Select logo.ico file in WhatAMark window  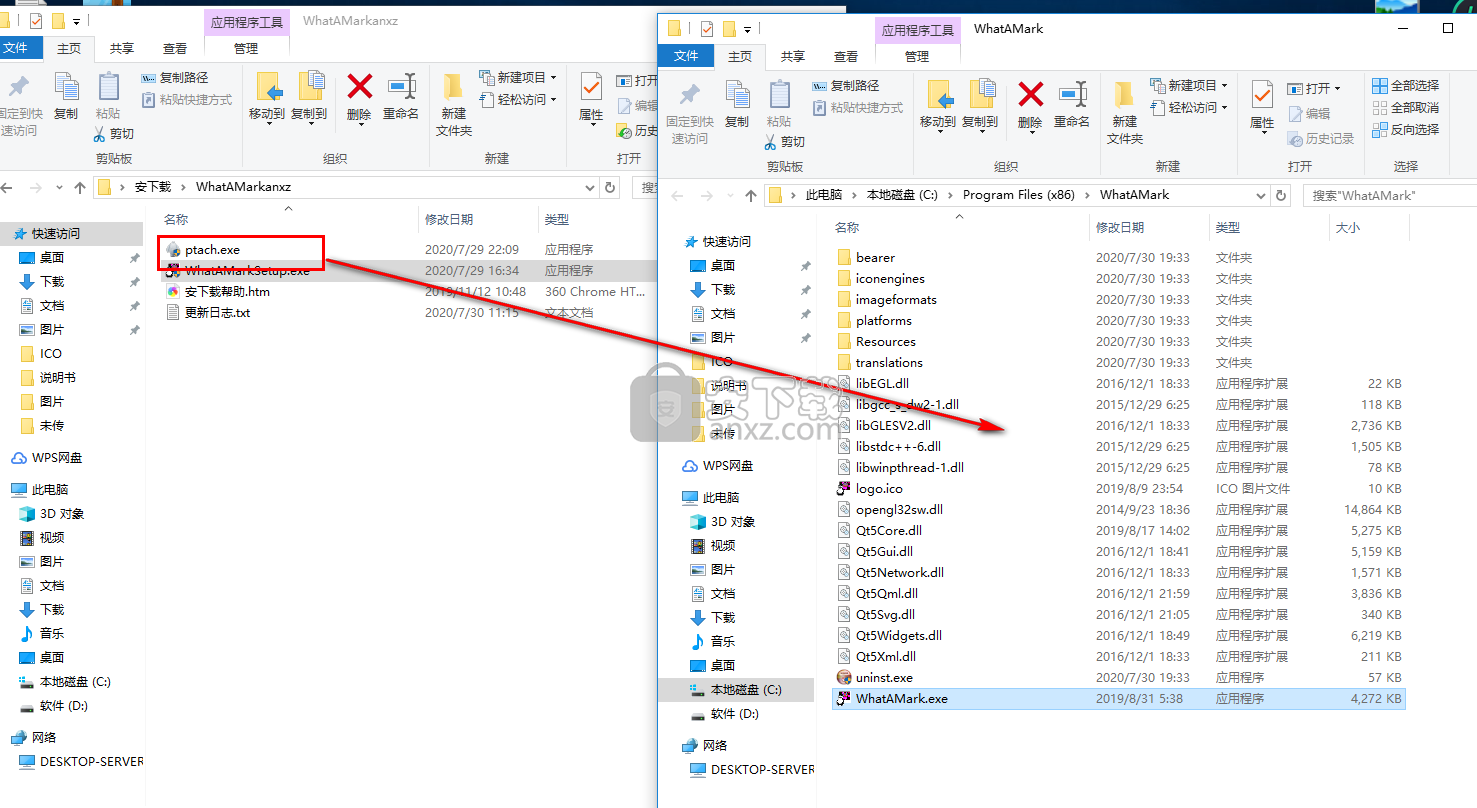coord(879,489)
